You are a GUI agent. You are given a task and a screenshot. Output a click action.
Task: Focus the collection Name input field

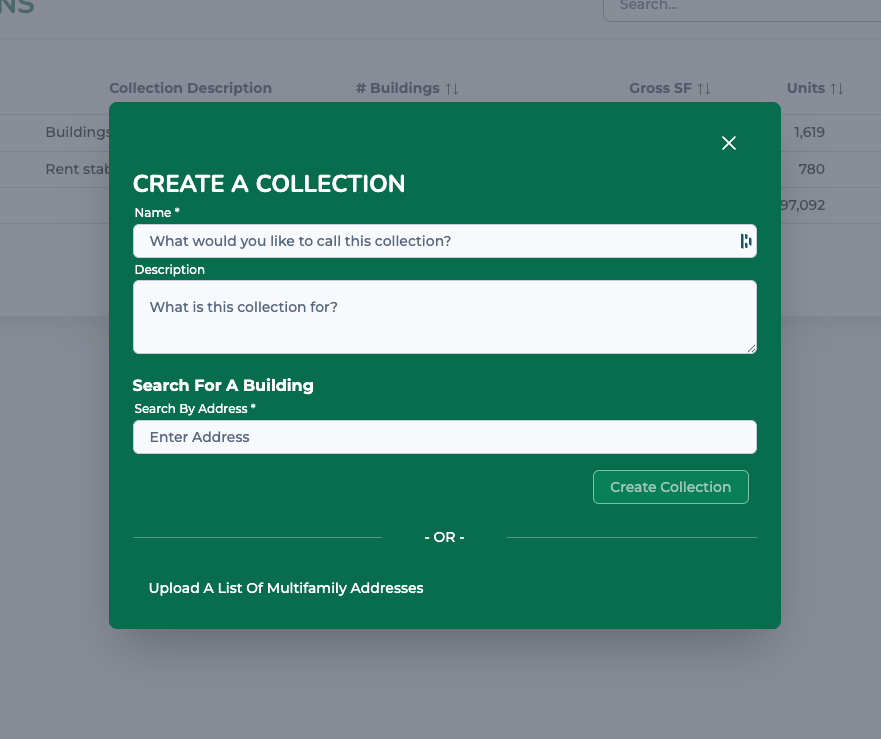444,241
